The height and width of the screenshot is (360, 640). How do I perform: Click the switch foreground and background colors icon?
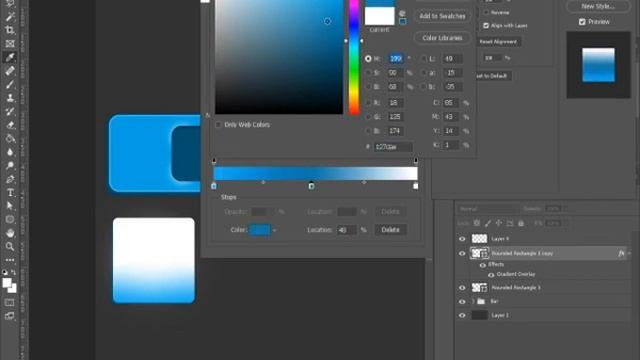14,272
